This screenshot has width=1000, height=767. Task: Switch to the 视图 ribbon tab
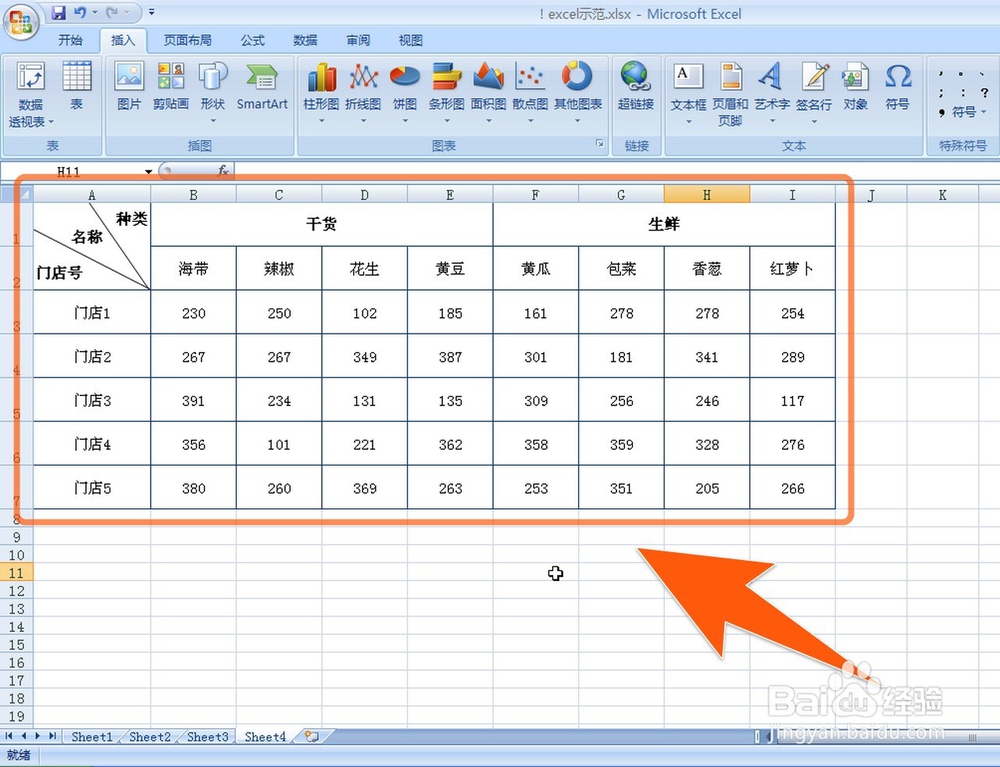click(x=410, y=40)
